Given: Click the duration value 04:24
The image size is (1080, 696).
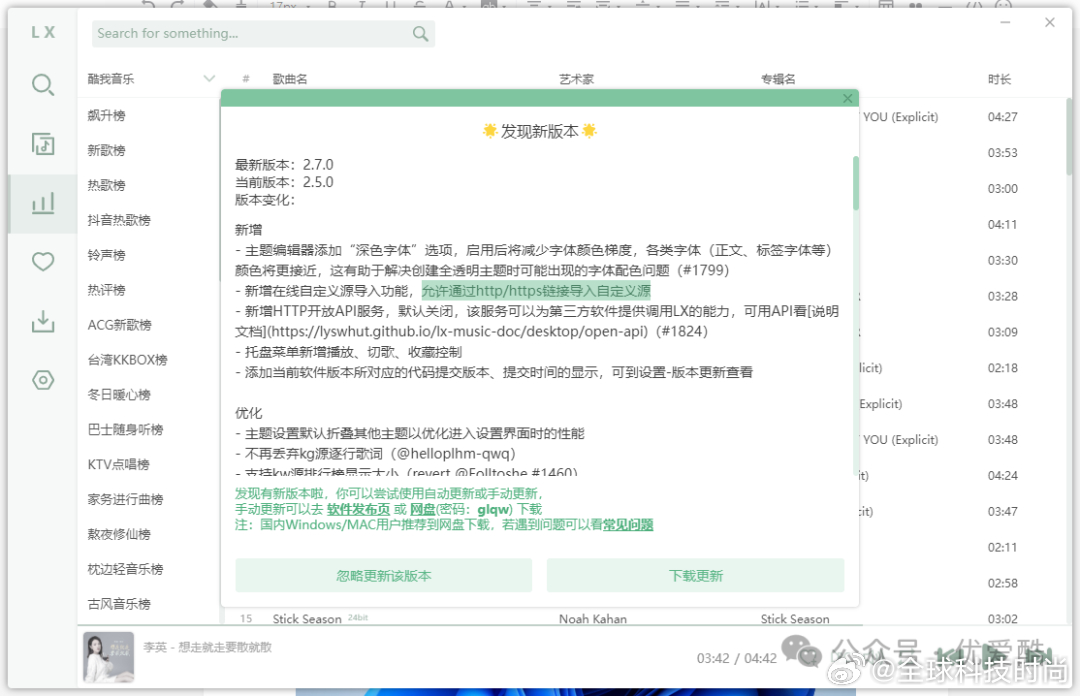Looking at the screenshot, I should click(1002, 475).
